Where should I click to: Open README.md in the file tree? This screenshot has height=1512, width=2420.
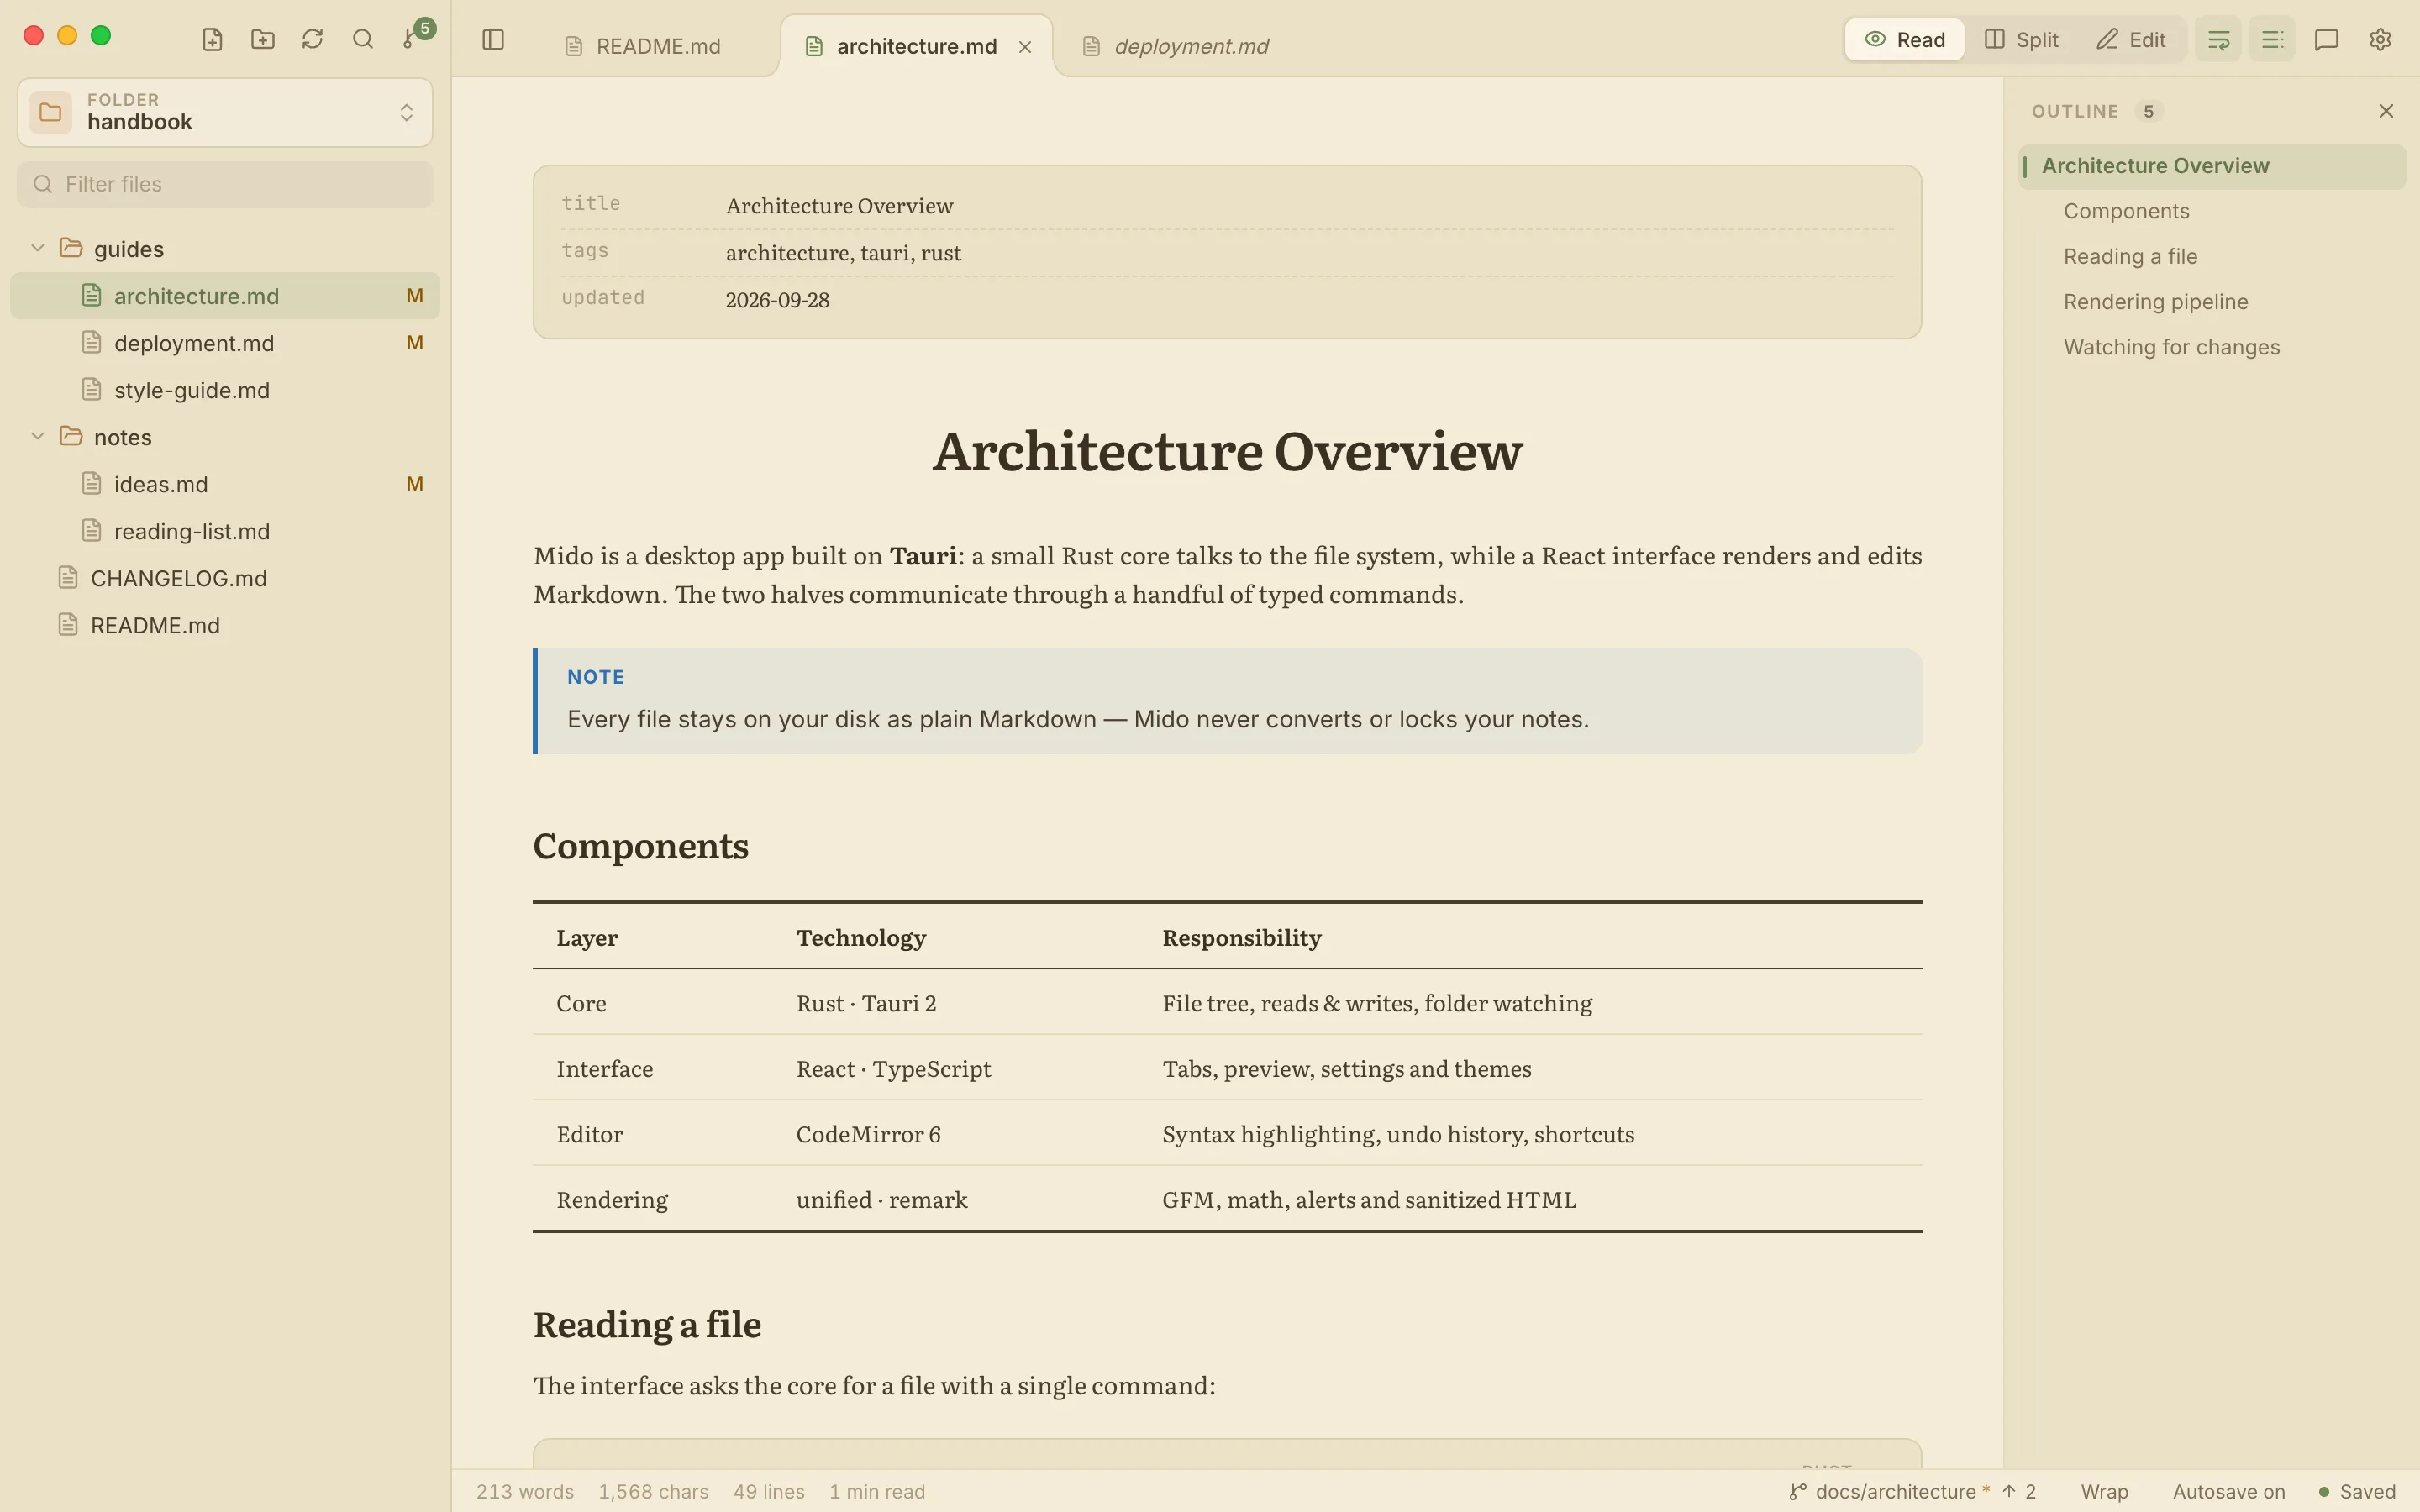[x=225, y=625]
